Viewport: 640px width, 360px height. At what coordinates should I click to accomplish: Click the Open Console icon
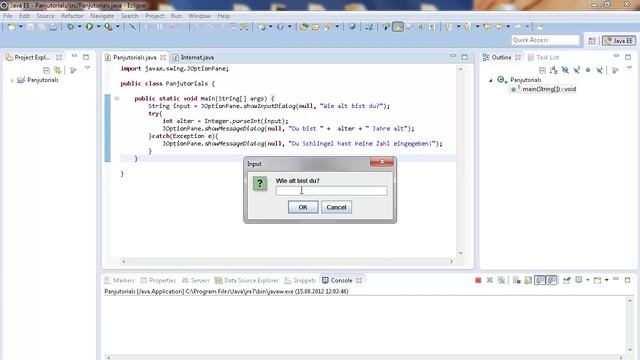click(x=597, y=280)
